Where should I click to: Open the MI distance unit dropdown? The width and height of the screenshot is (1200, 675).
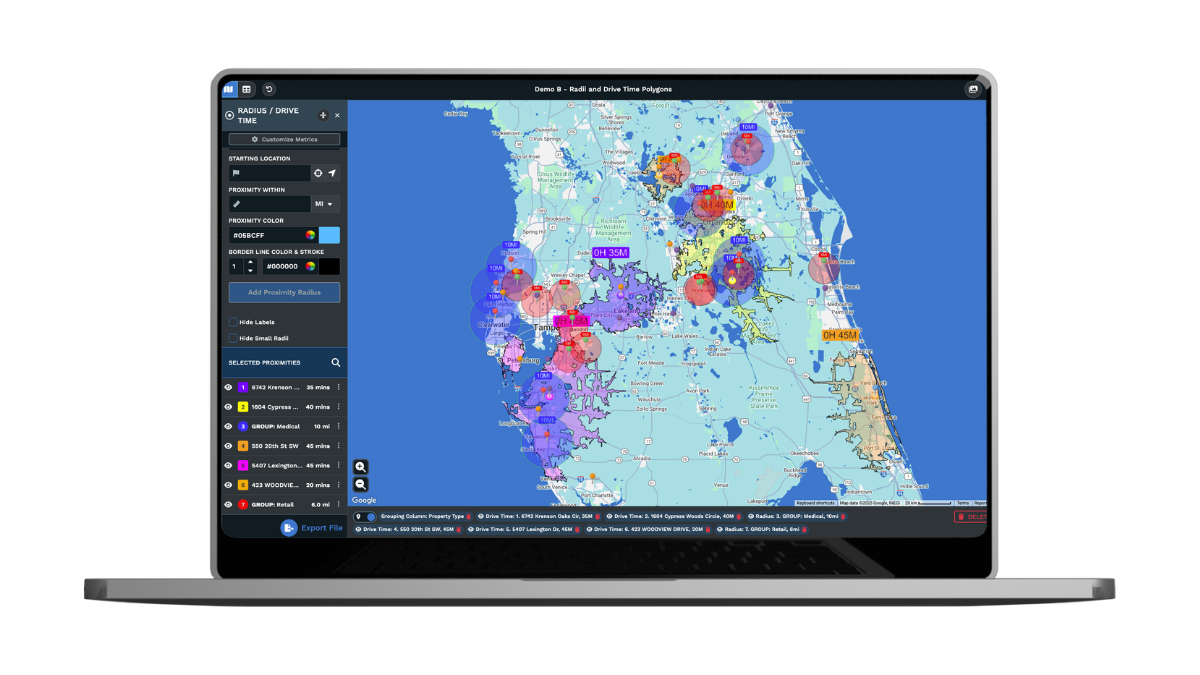tap(325, 204)
